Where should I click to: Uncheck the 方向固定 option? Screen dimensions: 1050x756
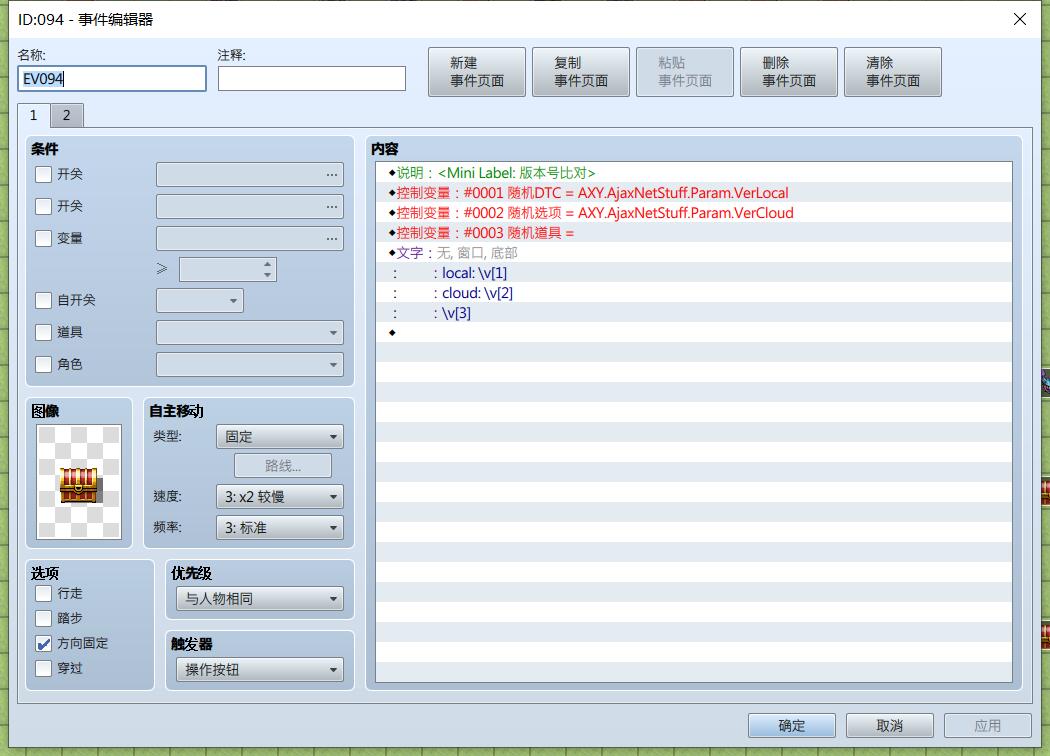[x=44, y=644]
